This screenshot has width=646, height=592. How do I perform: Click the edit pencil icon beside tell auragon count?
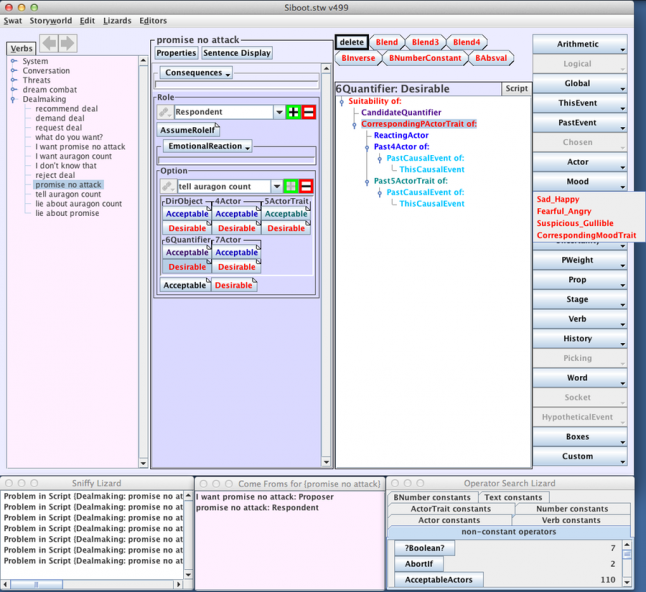(x=168, y=187)
